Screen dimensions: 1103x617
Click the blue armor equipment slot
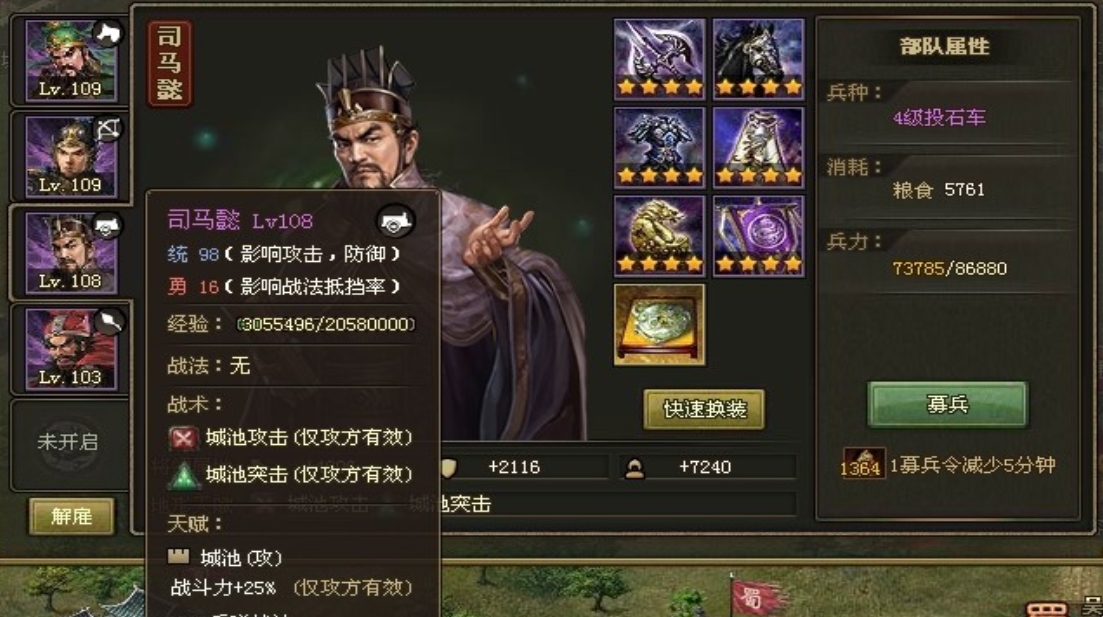659,146
